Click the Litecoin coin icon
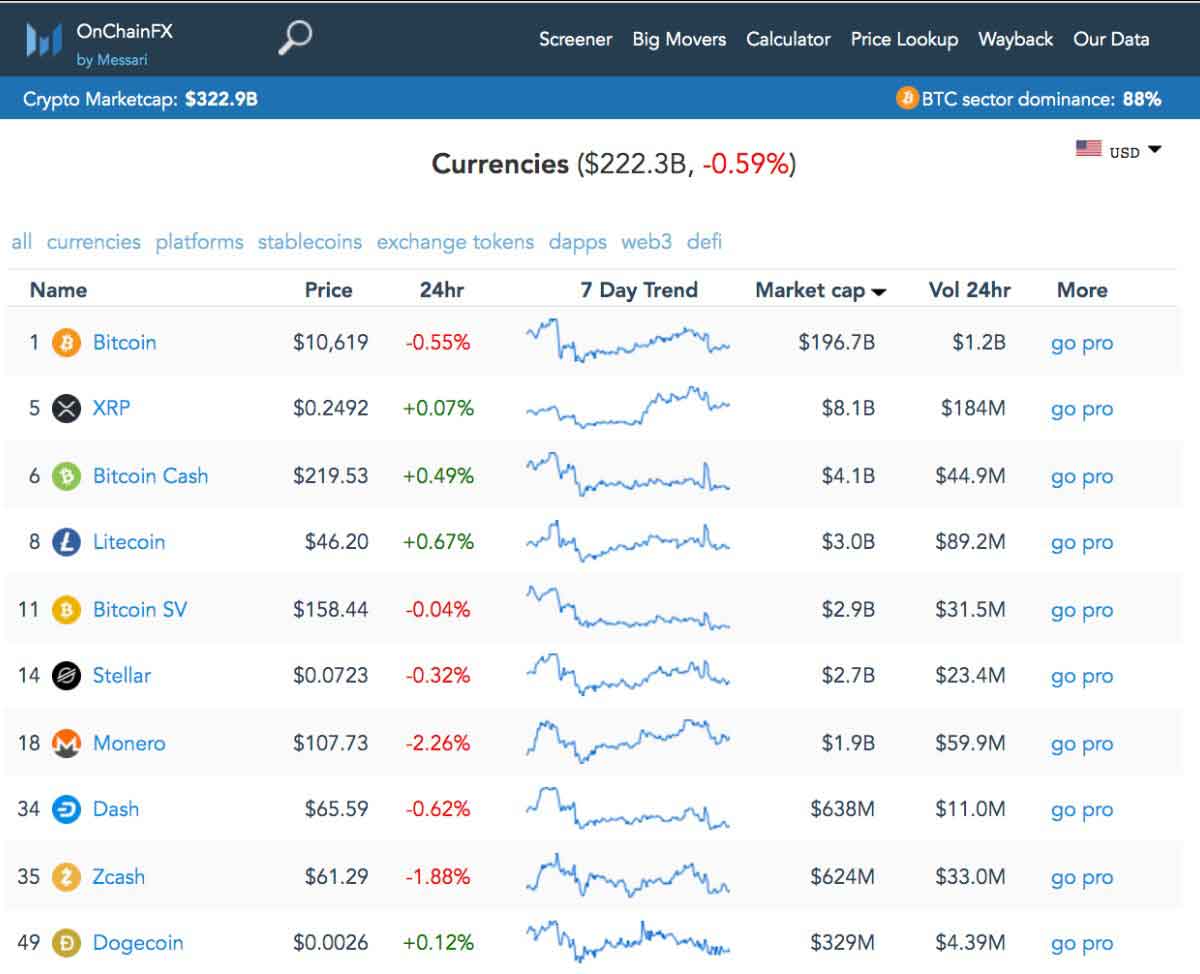Image resolution: width=1200 pixels, height=974 pixels. [66, 542]
